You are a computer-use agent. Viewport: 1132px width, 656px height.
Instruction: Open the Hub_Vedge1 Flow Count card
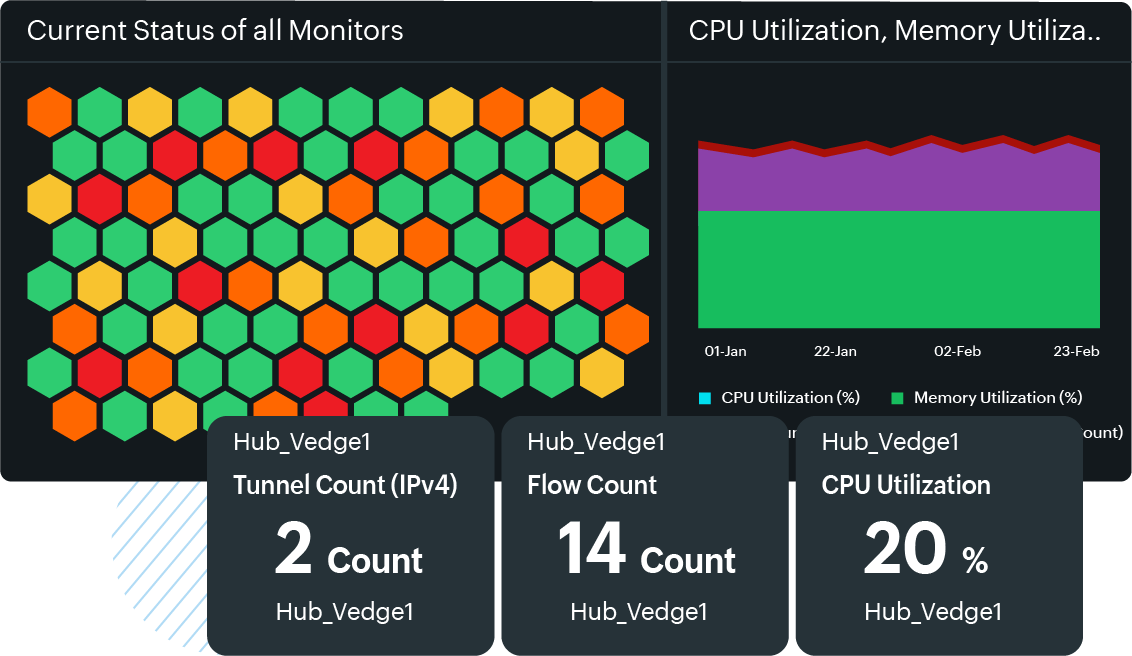pos(643,536)
